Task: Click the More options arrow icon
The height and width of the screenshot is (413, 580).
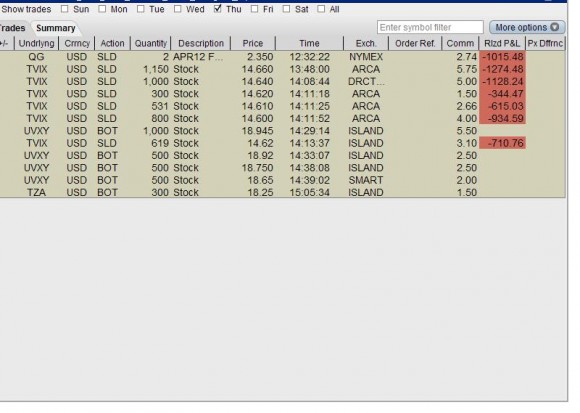Action: [x=554, y=27]
